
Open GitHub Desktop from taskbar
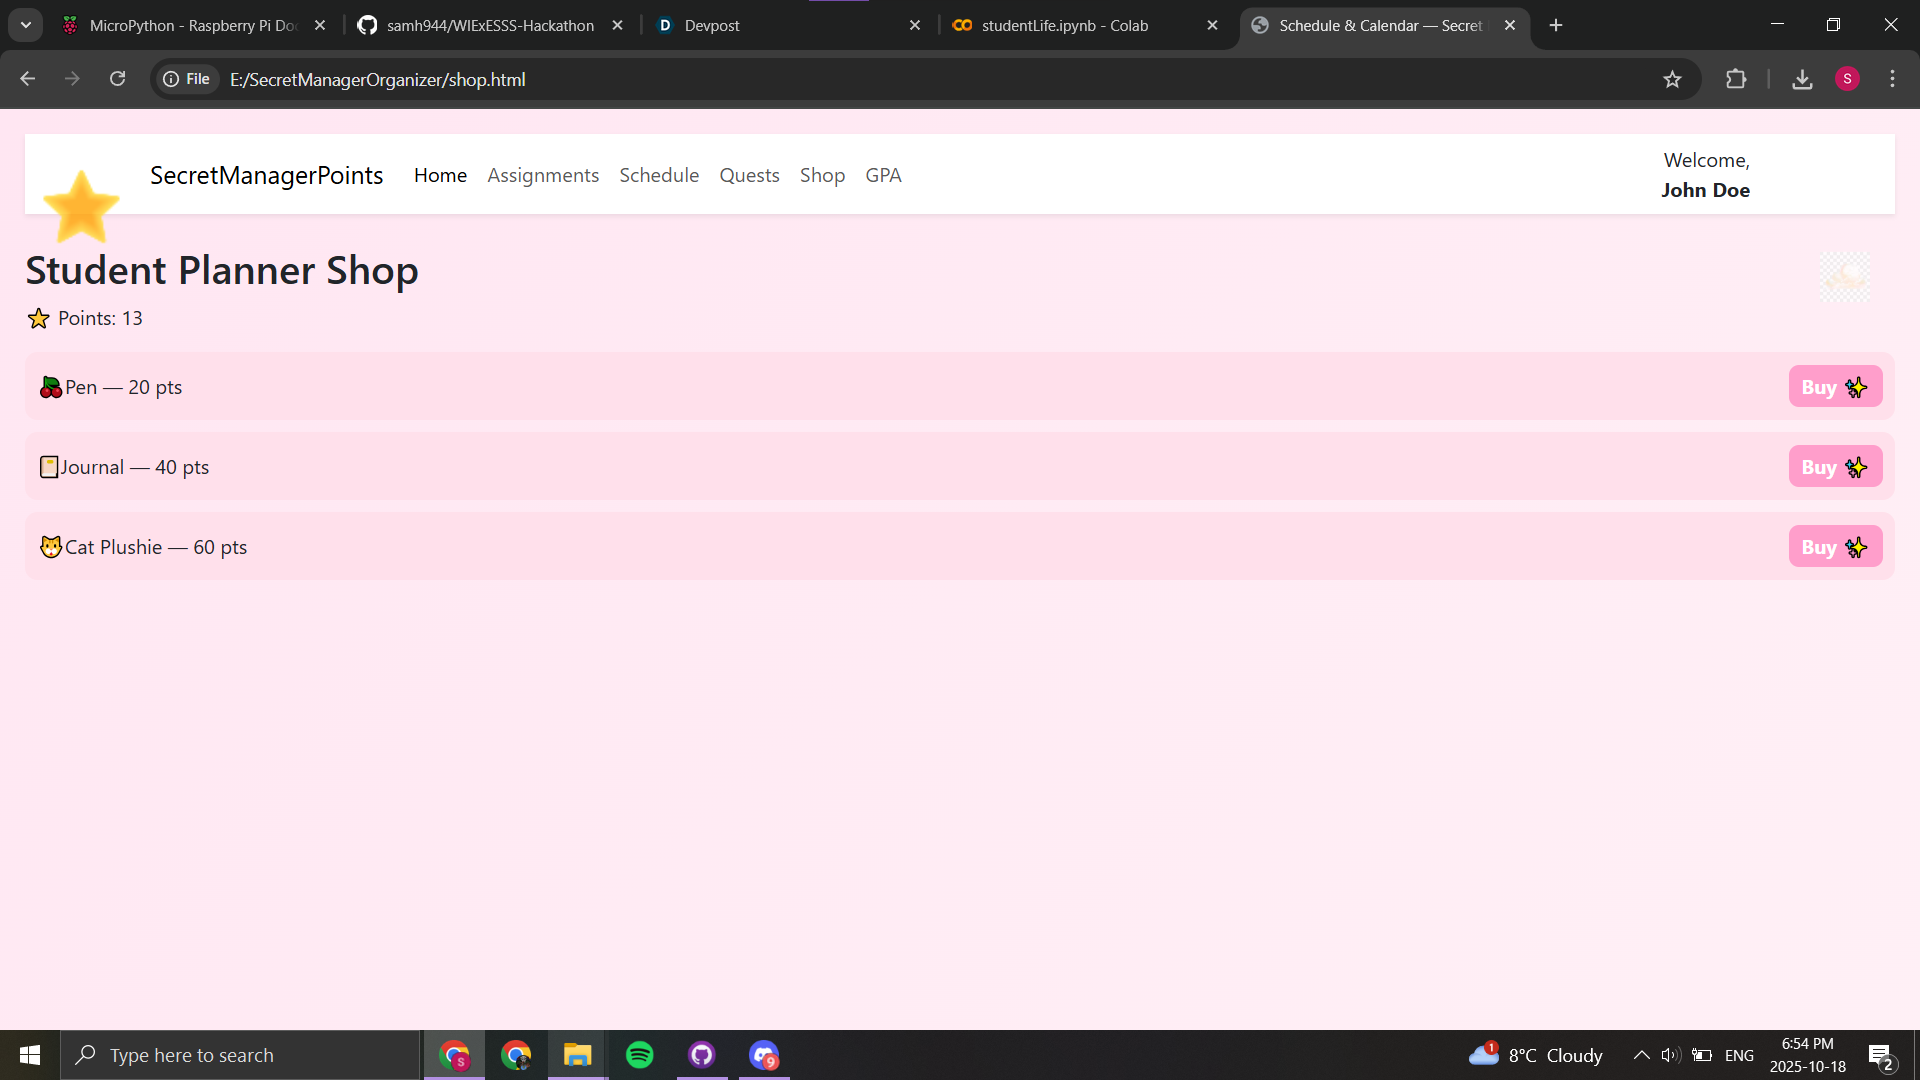[x=701, y=1055]
